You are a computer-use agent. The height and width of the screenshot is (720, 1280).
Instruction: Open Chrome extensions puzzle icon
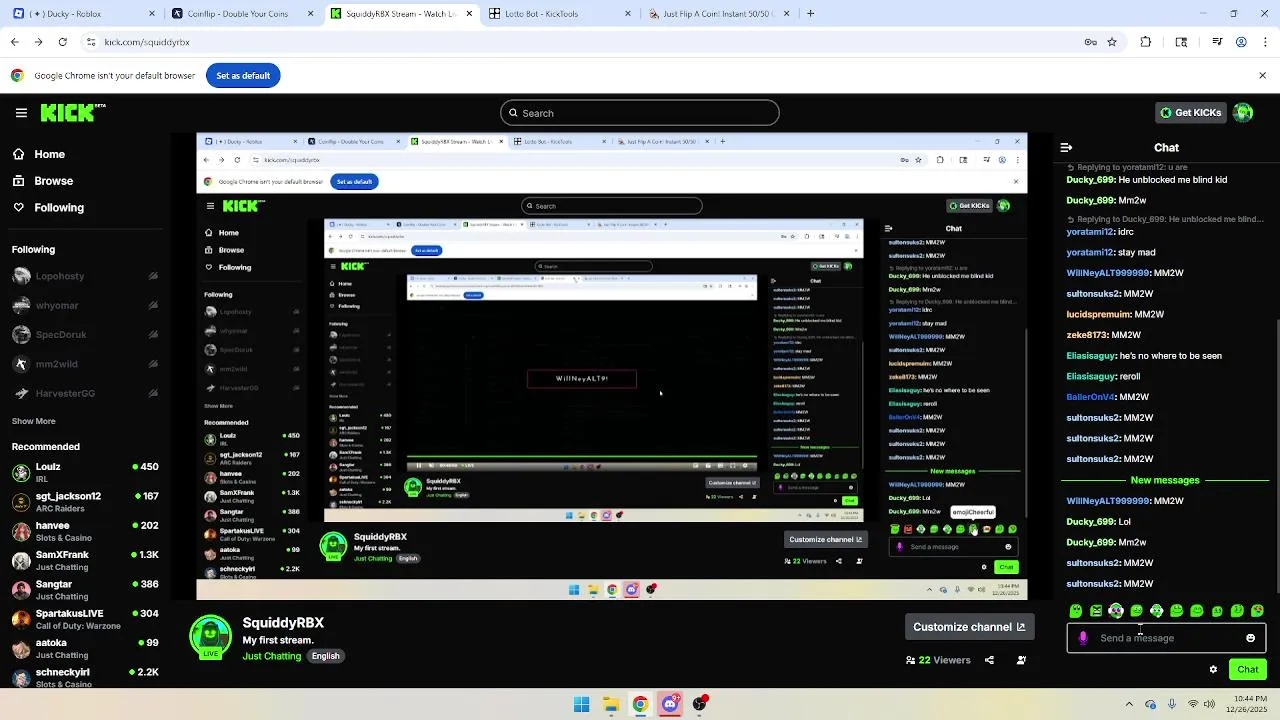coord(1146,42)
